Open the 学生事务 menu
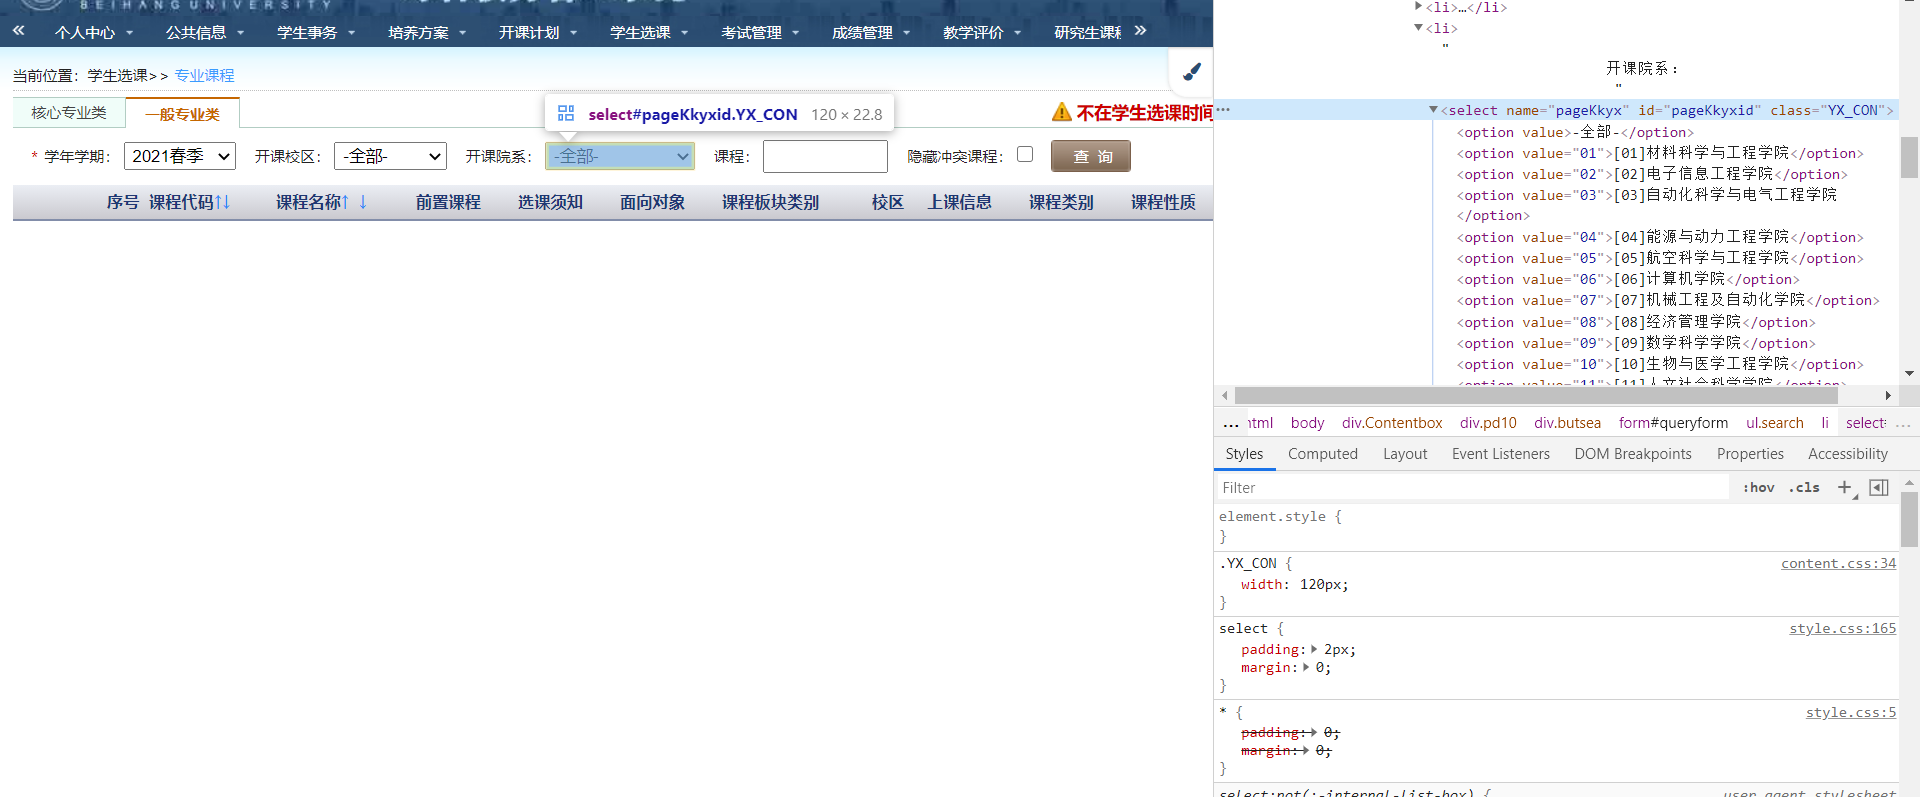The height and width of the screenshot is (797, 1920). click(x=316, y=32)
